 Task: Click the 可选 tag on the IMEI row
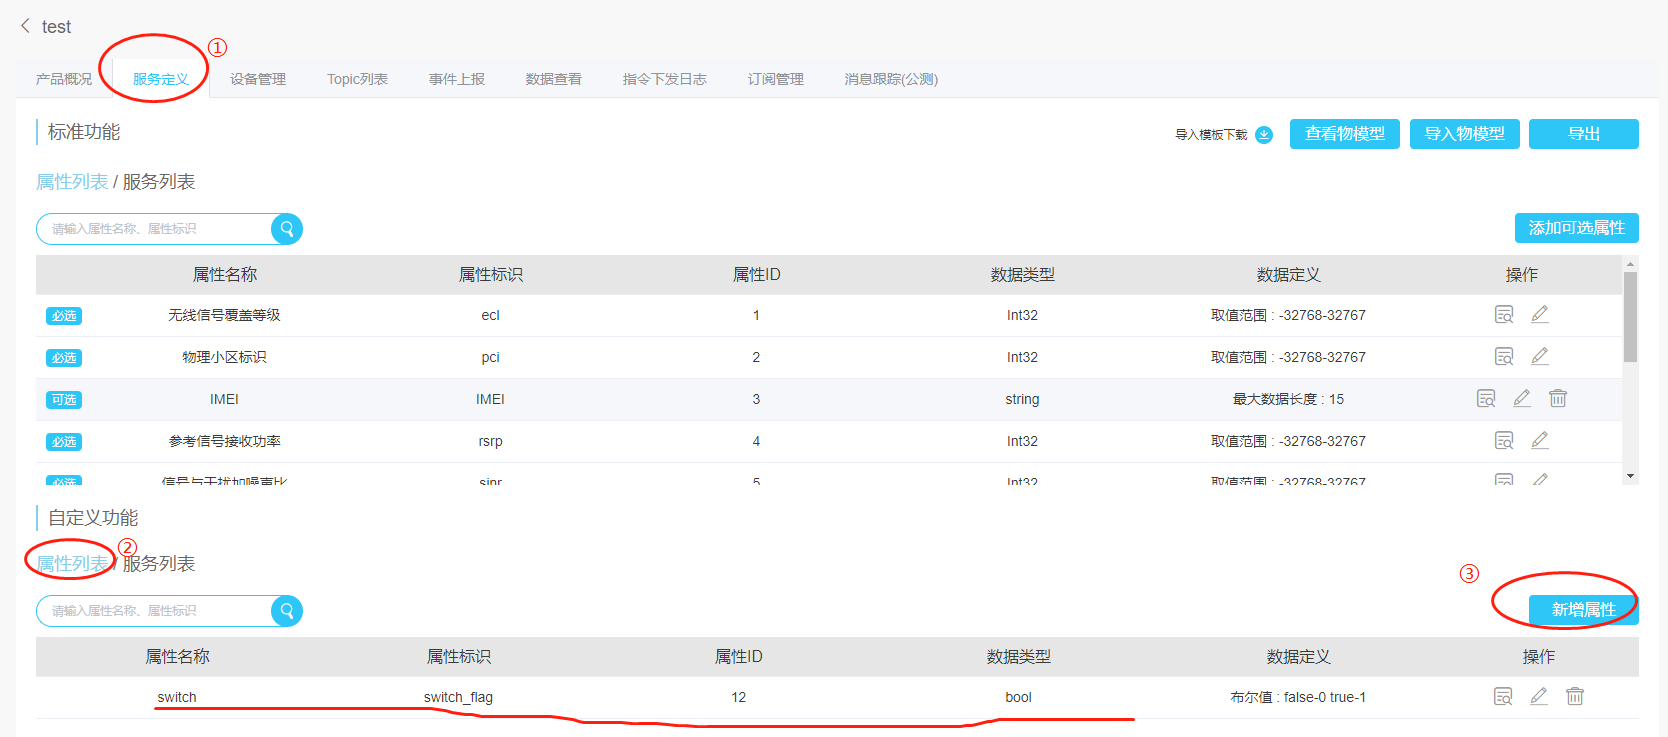64,400
